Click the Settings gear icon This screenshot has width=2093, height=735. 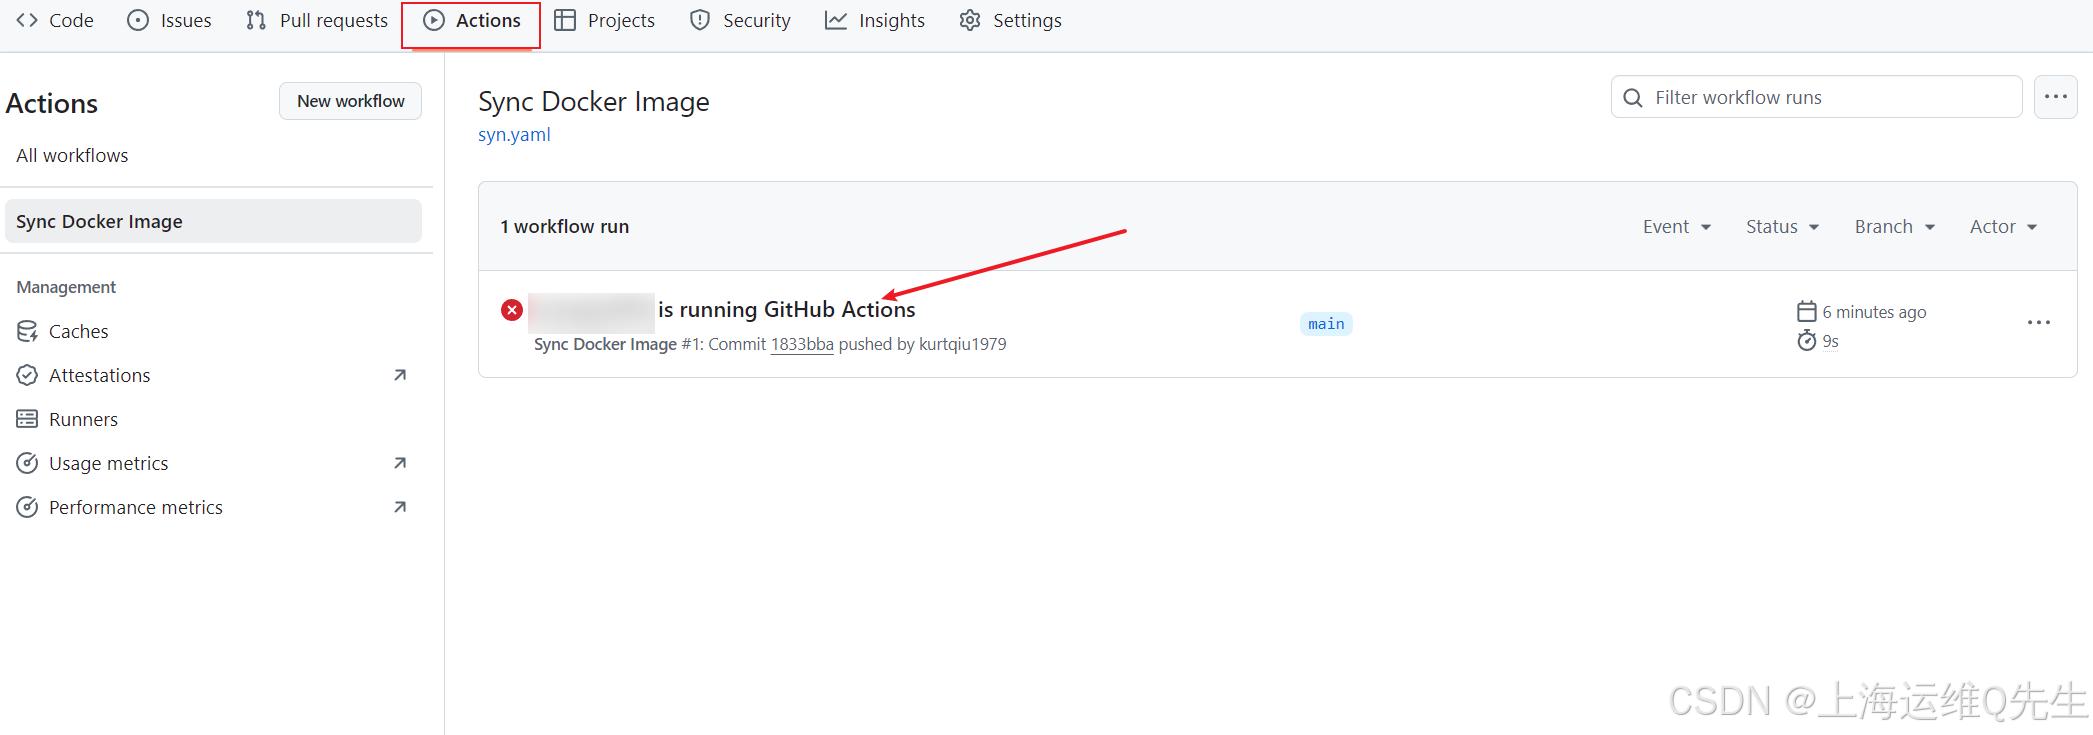[970, 20]
